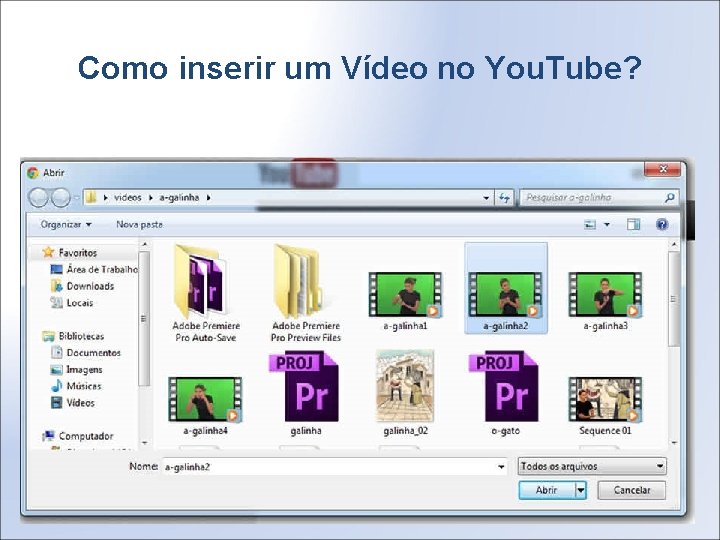Click the Favoritos star icon
The width and height of the screenshot is (720, 540).
click(48, 252)
